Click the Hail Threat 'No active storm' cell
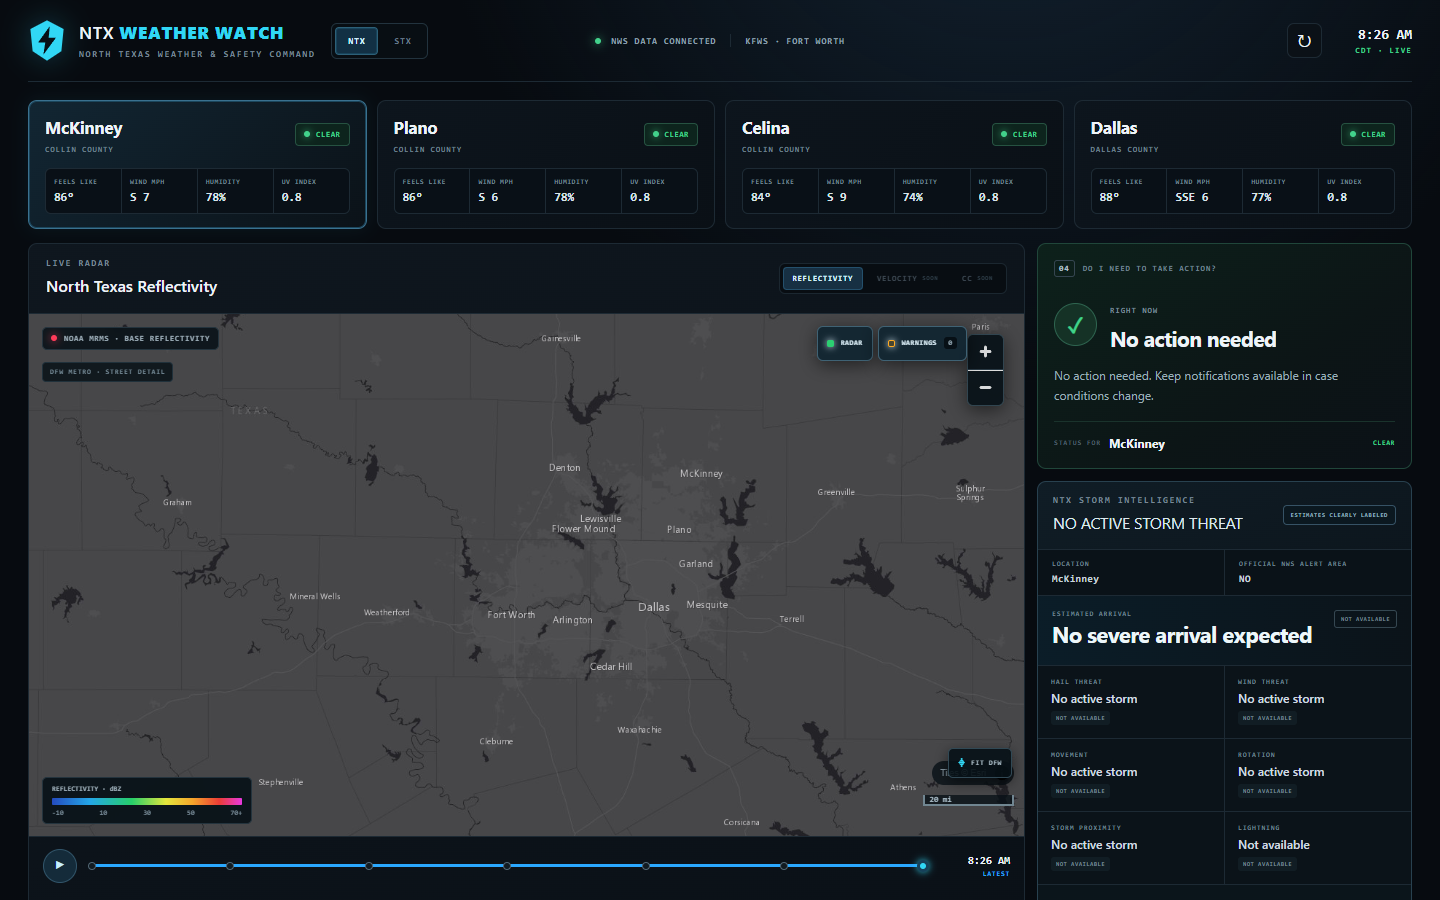This screenshot has width=1440, height=900. (1131, 702)
